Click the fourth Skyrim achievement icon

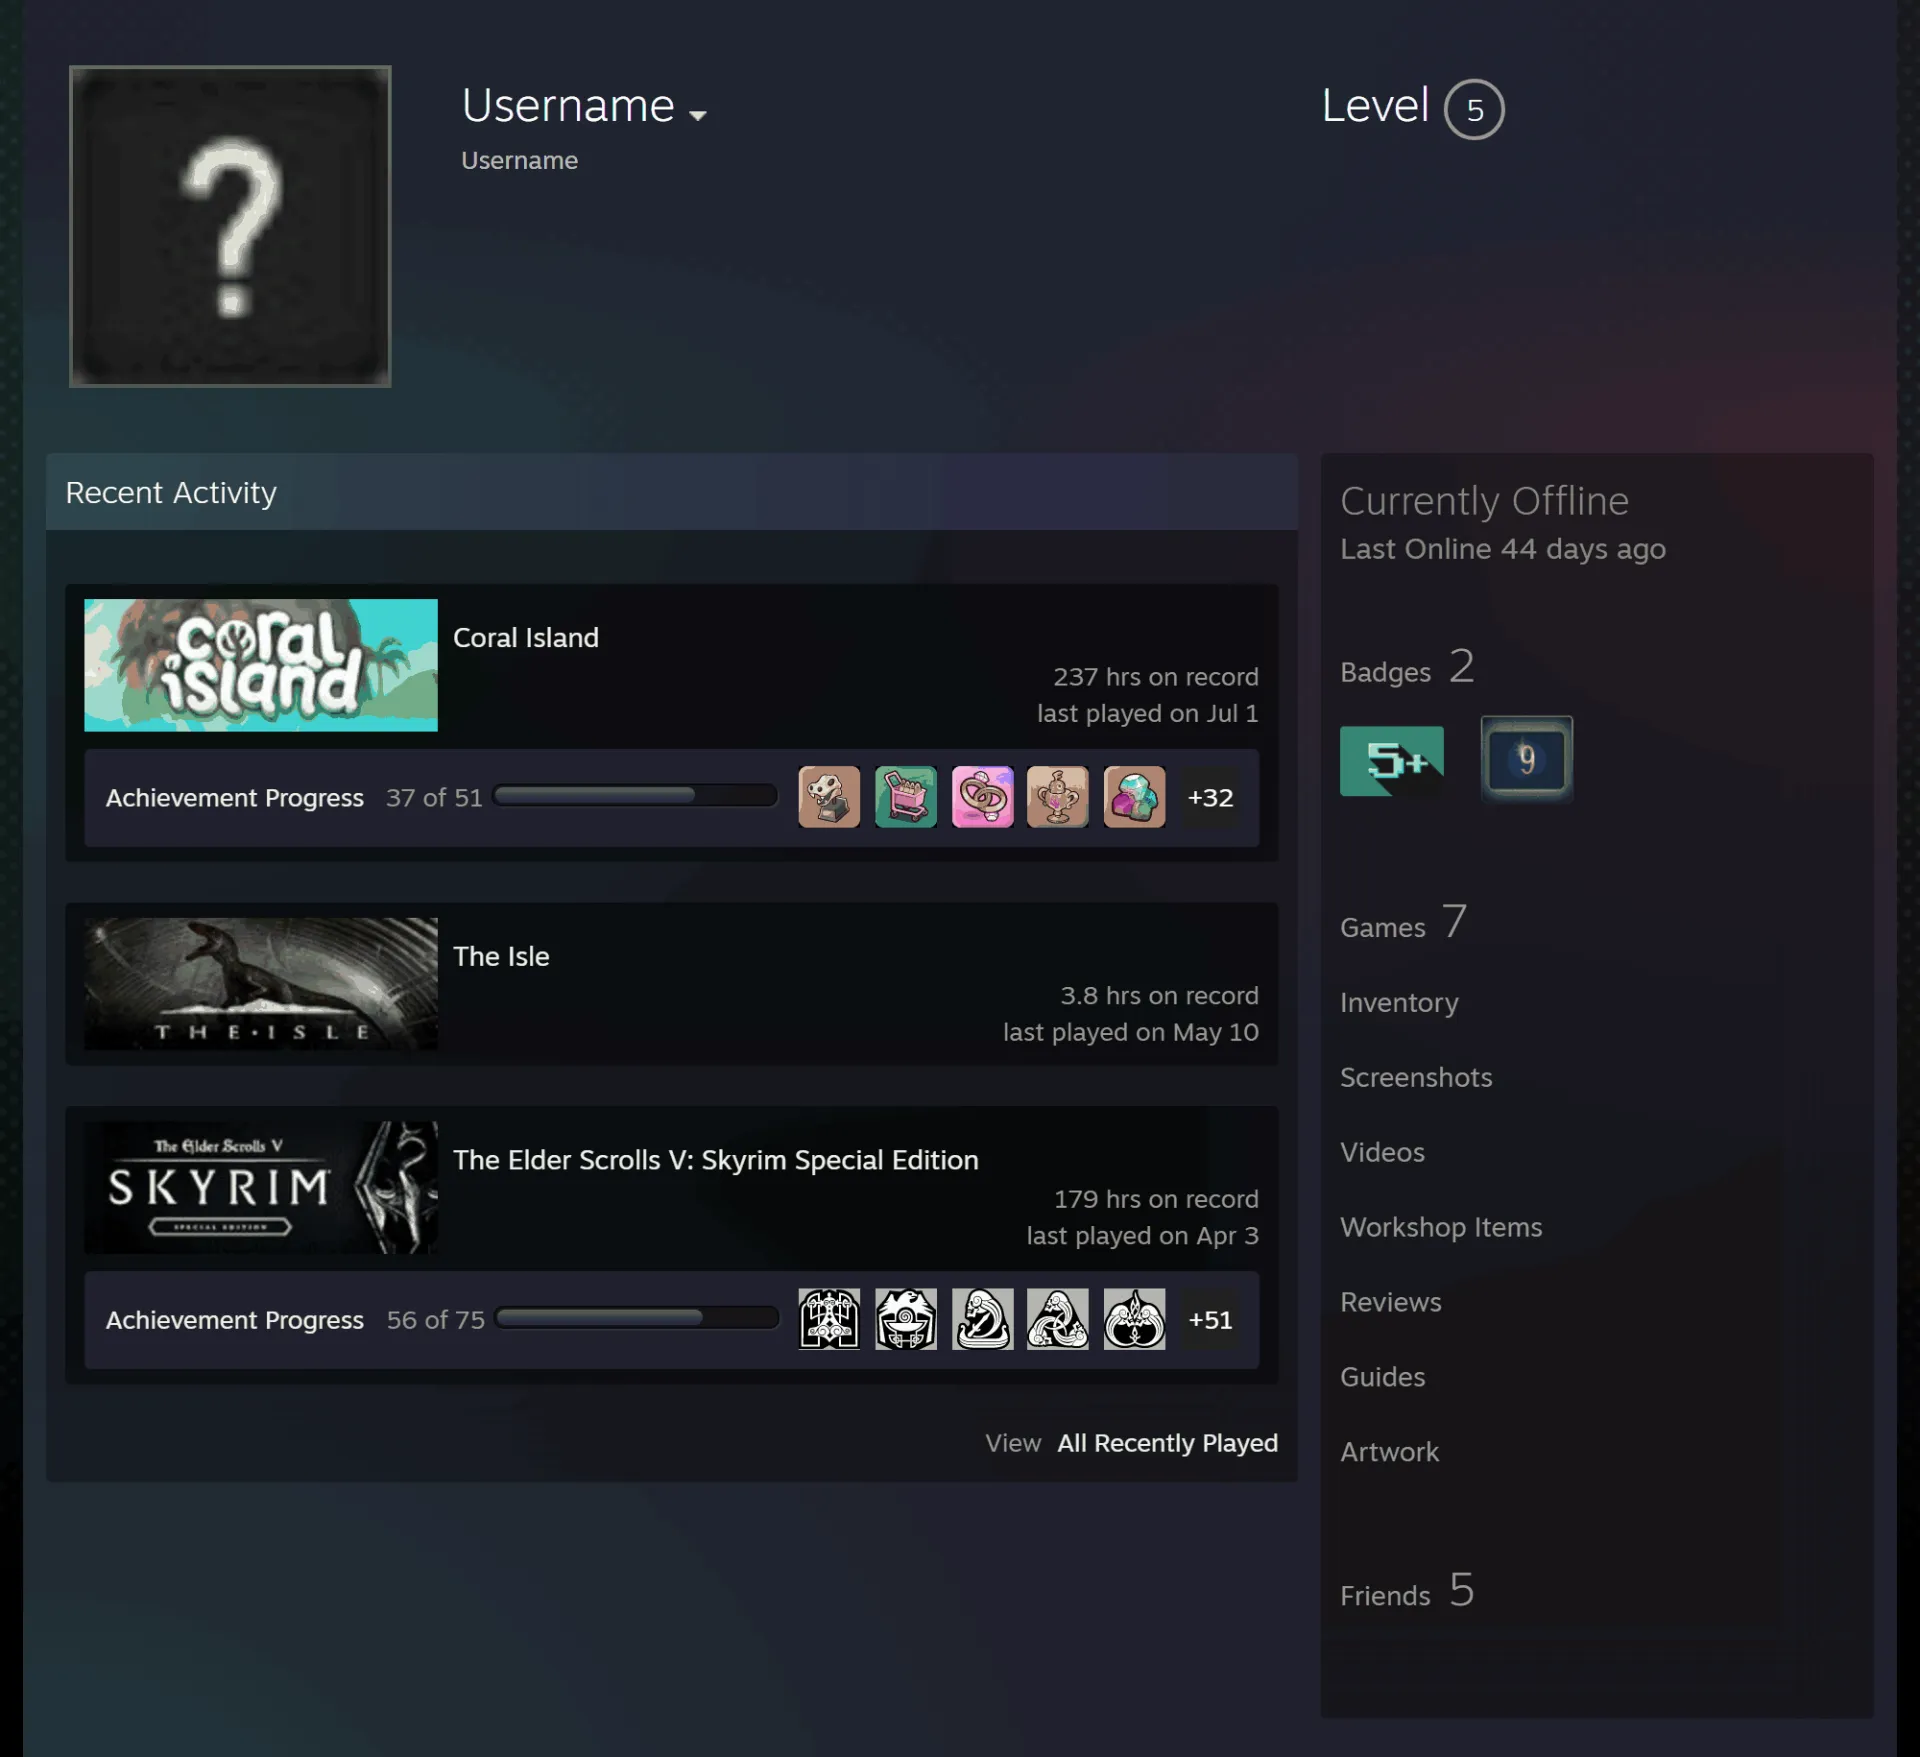click(1058, 1319)
